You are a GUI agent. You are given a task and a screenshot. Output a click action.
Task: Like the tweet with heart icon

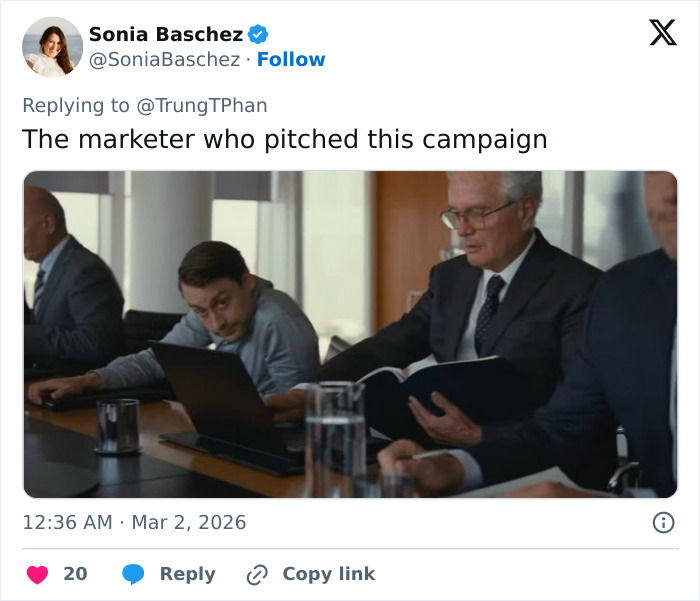point(37,574)
